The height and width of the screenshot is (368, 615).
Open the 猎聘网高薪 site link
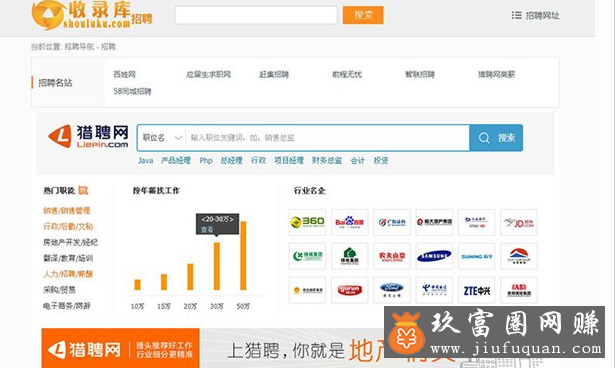[x=496, y=74]
